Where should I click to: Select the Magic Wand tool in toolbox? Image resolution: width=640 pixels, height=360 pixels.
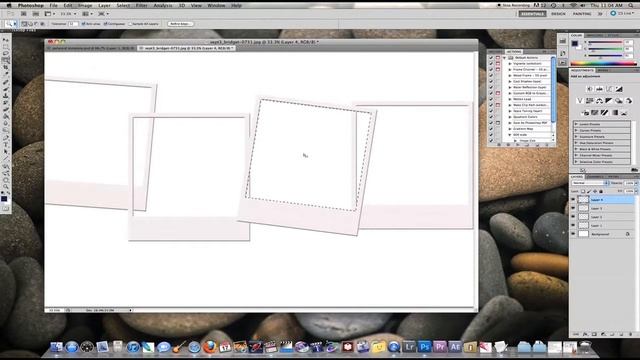[x=6, y=61]
